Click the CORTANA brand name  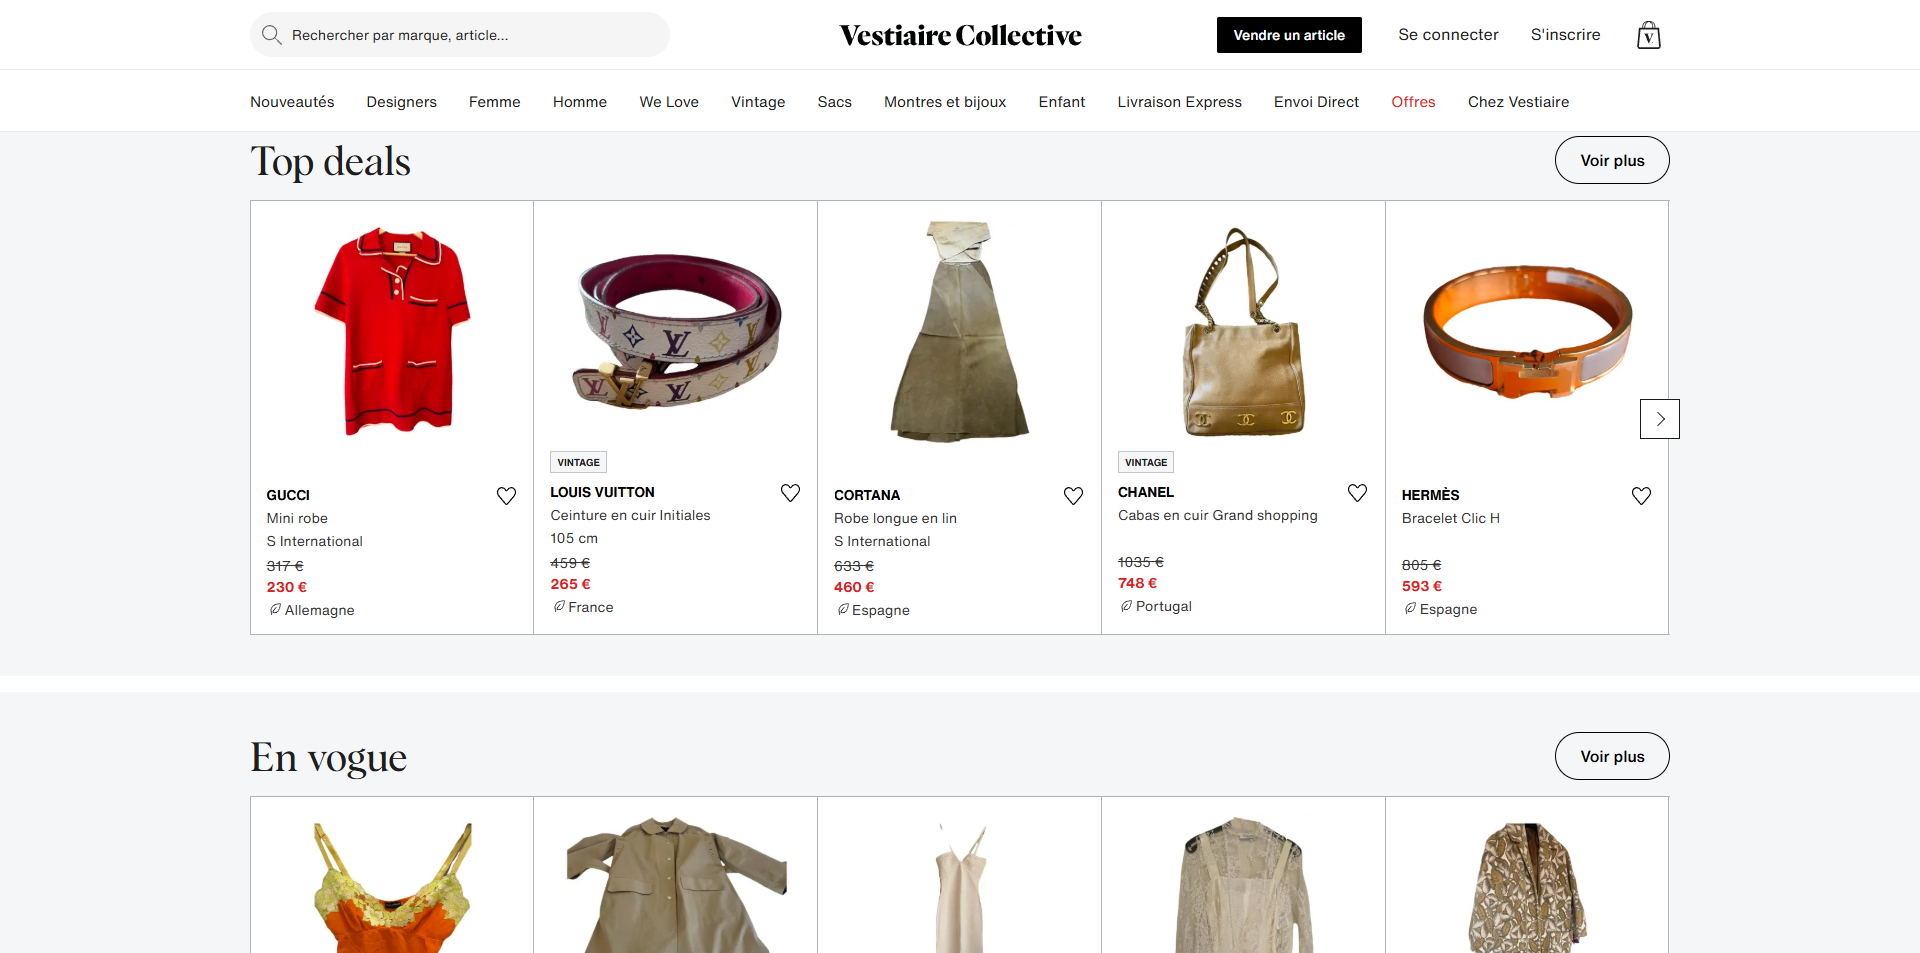pos(867,495)
